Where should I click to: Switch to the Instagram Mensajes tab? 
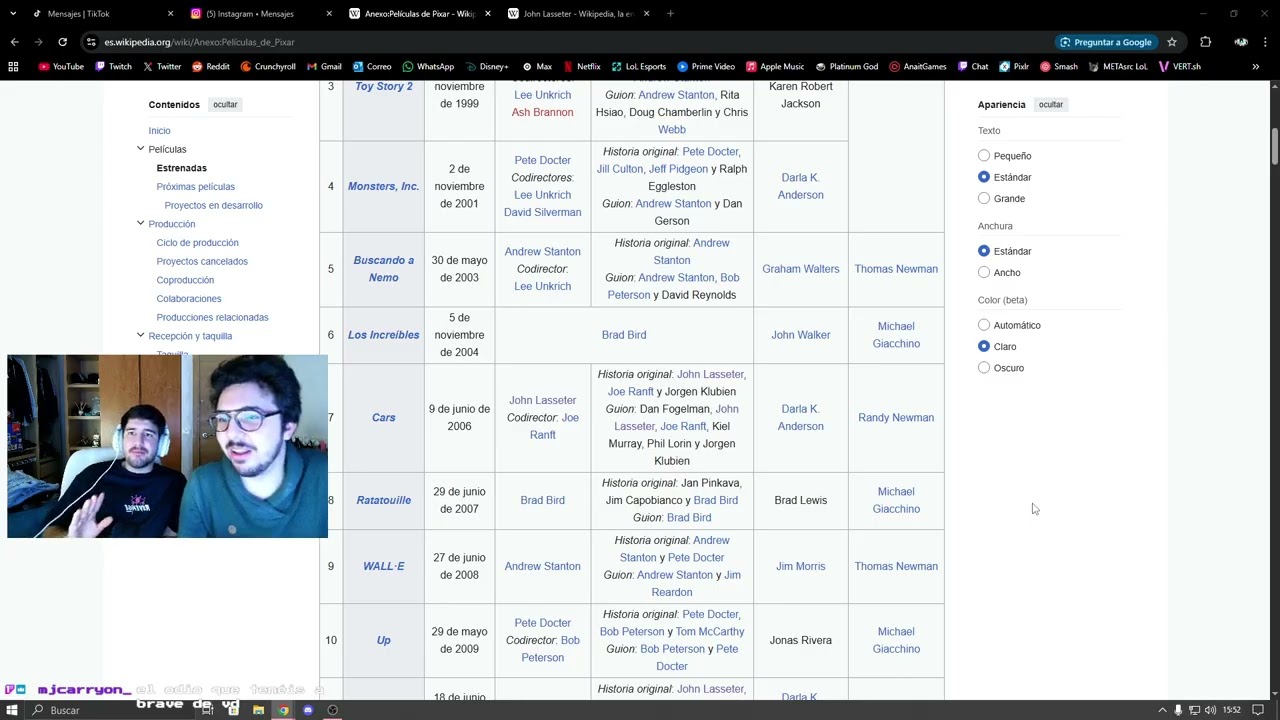[x=258, y=14]
